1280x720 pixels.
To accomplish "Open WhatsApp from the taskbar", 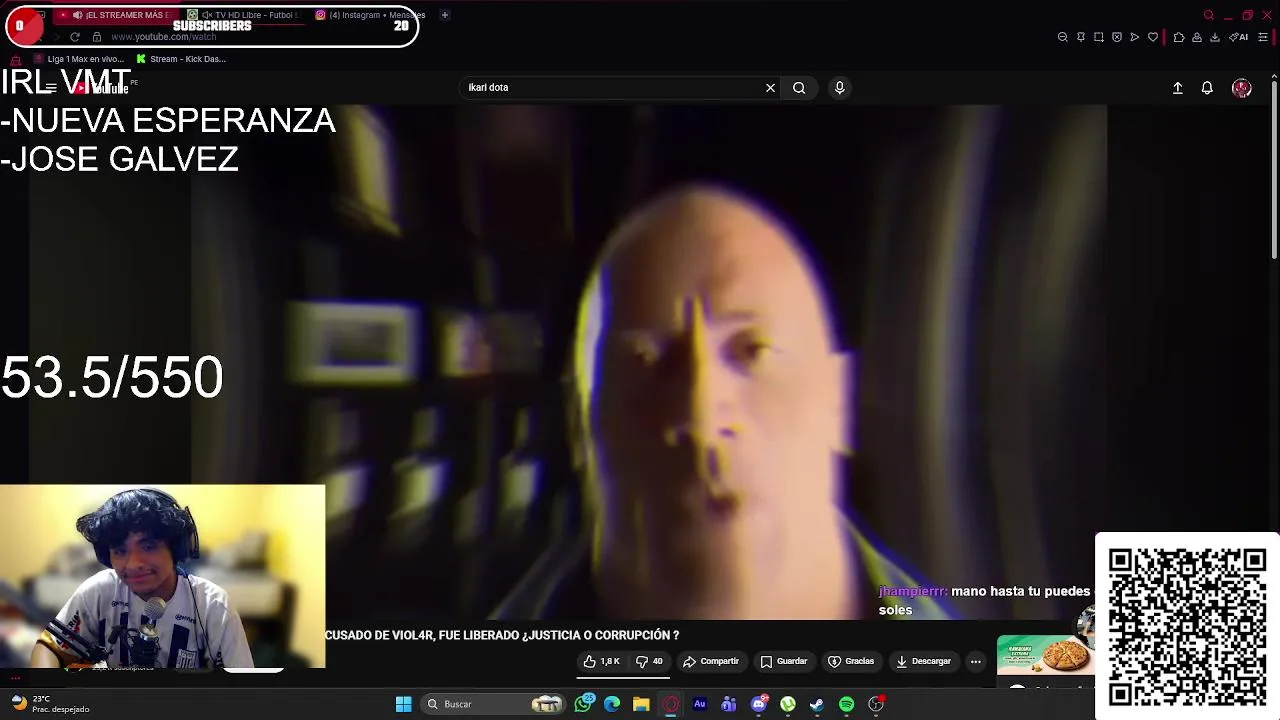I will pos(584,704).
